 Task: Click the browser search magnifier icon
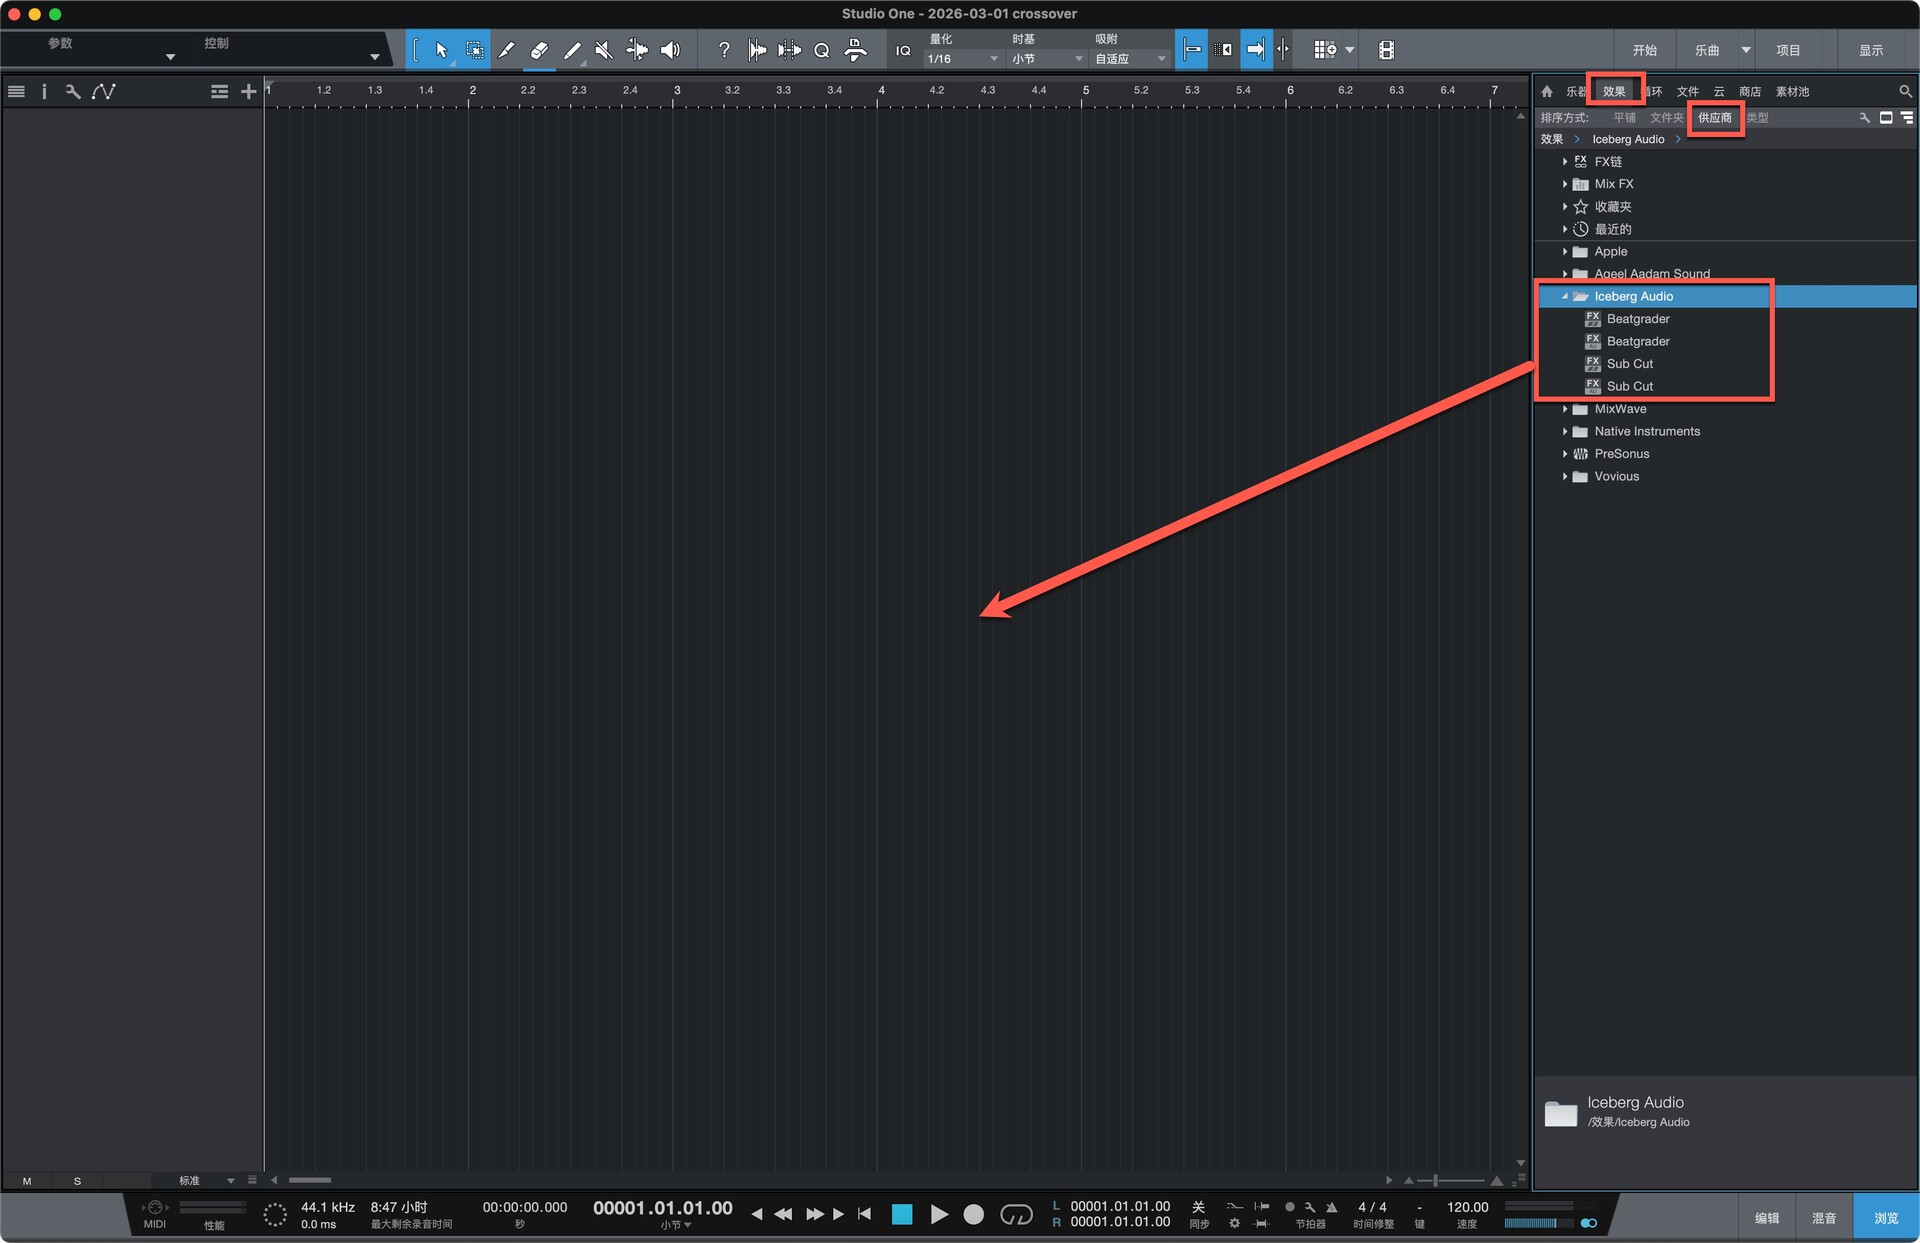pos(1905,91)
